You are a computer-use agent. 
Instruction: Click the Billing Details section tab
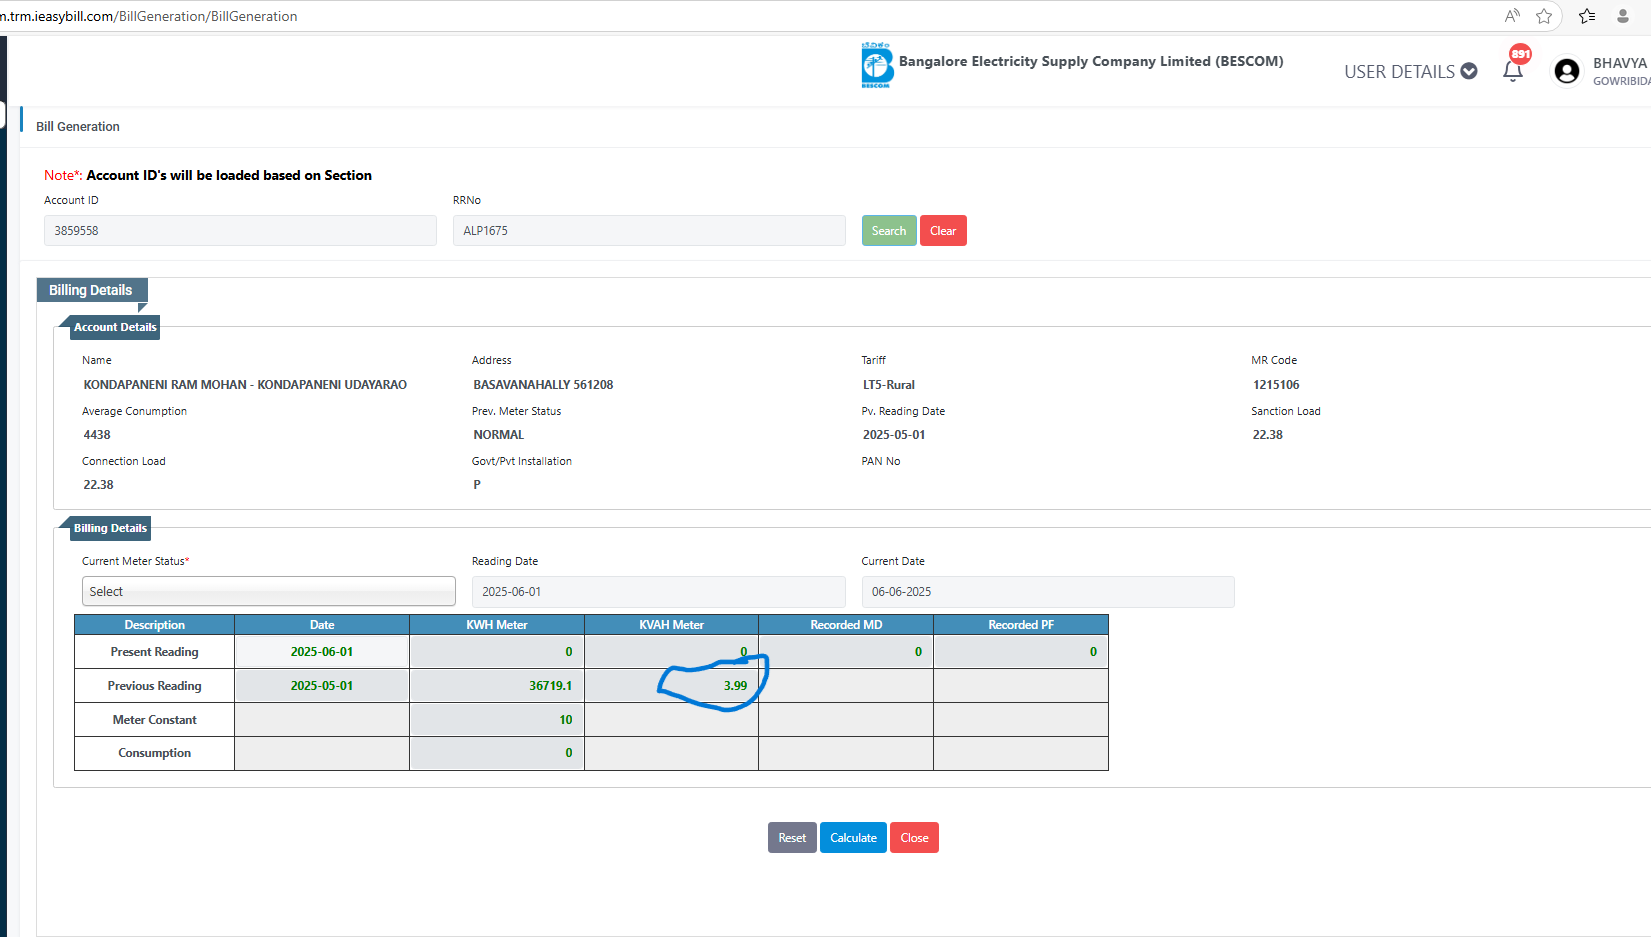pos(91,290)
